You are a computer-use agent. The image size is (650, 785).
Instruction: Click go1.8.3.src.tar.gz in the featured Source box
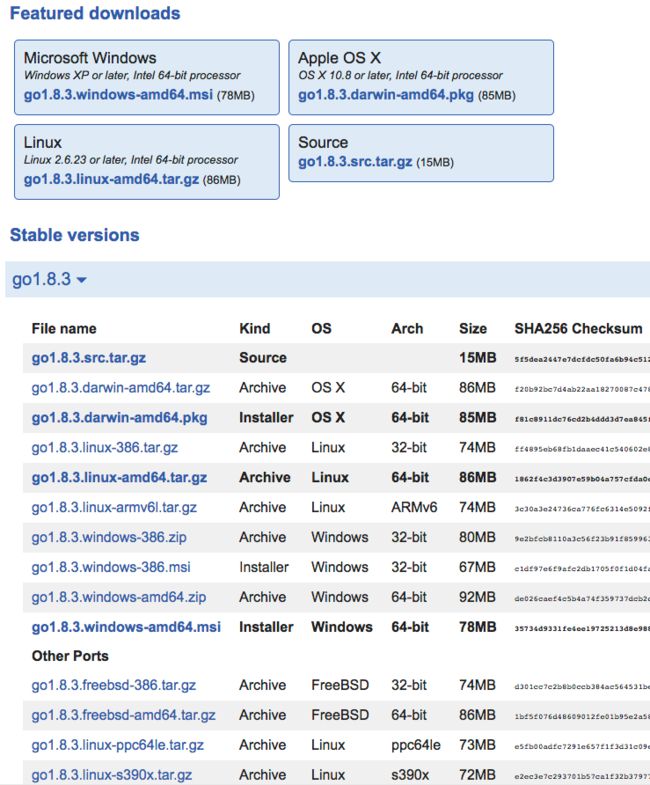355,162
